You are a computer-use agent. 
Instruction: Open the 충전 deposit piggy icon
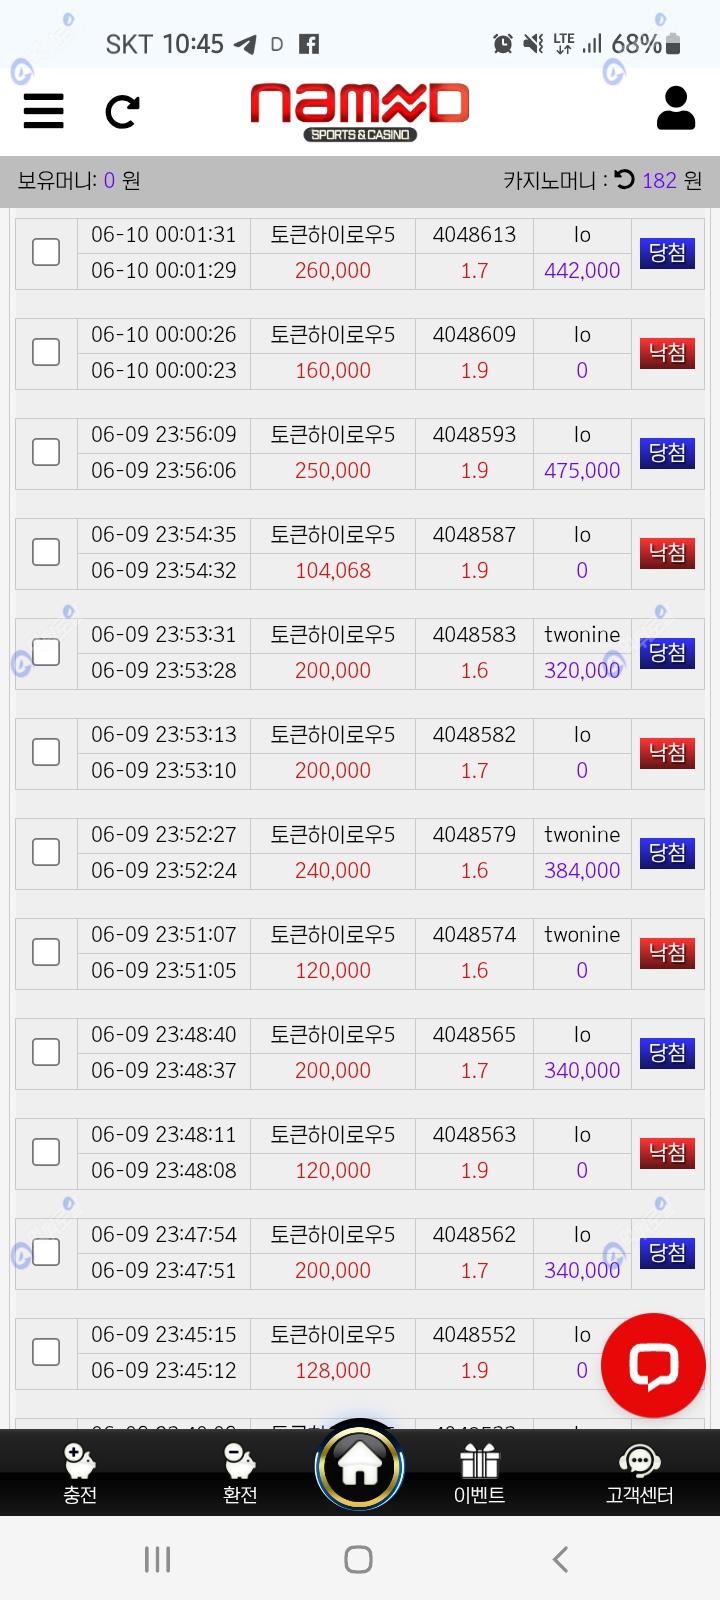80,1473
